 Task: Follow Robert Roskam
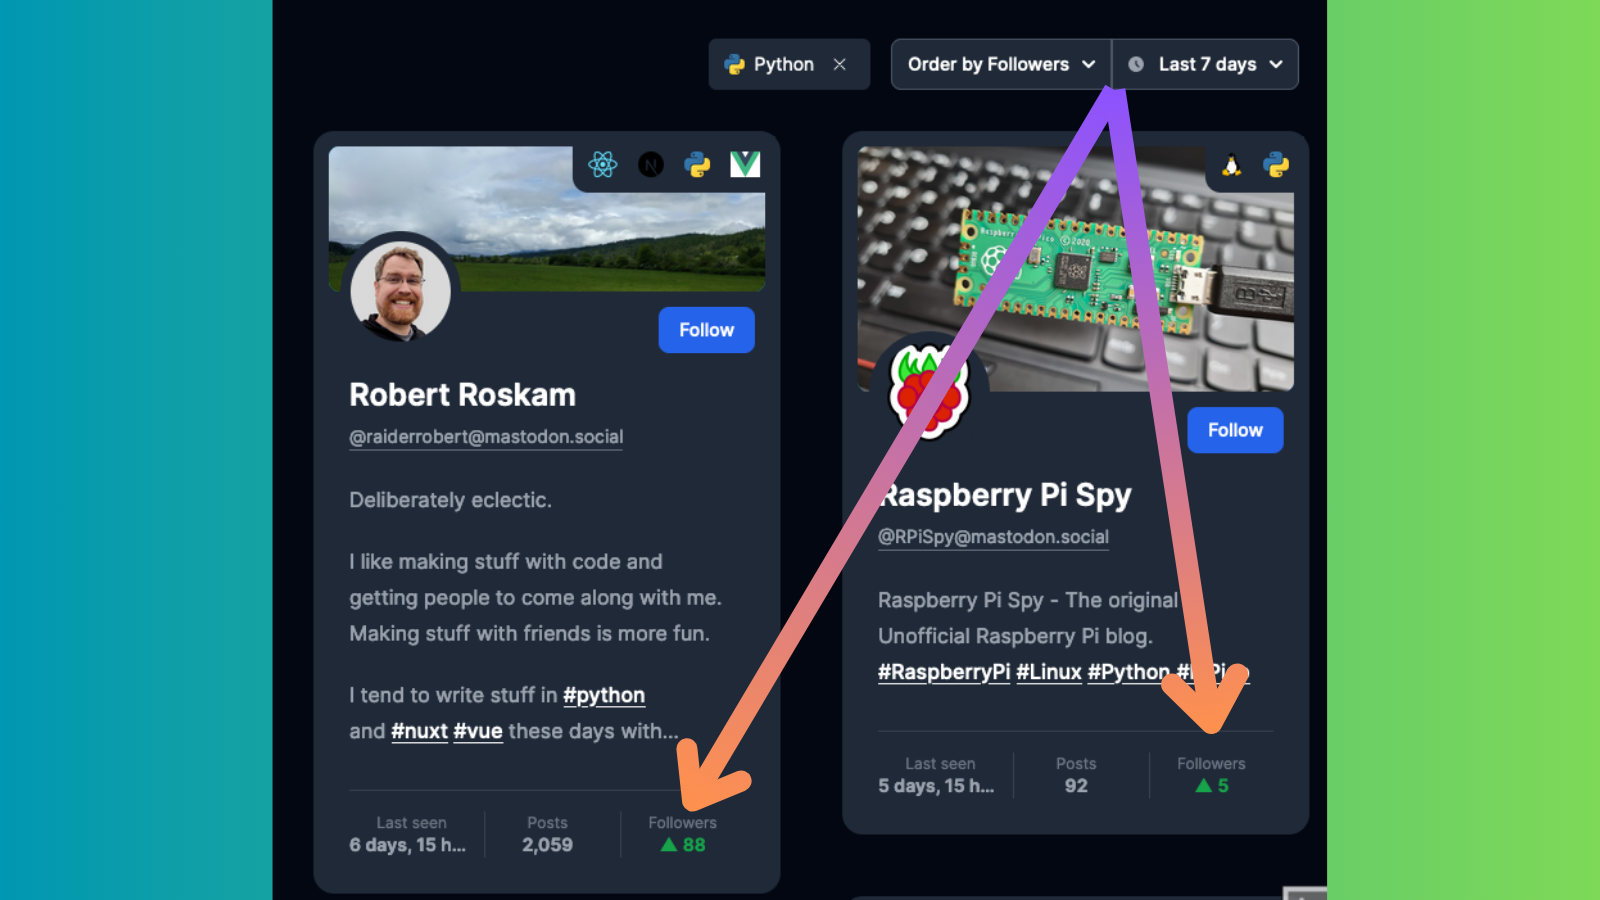[x=706, y=330]
